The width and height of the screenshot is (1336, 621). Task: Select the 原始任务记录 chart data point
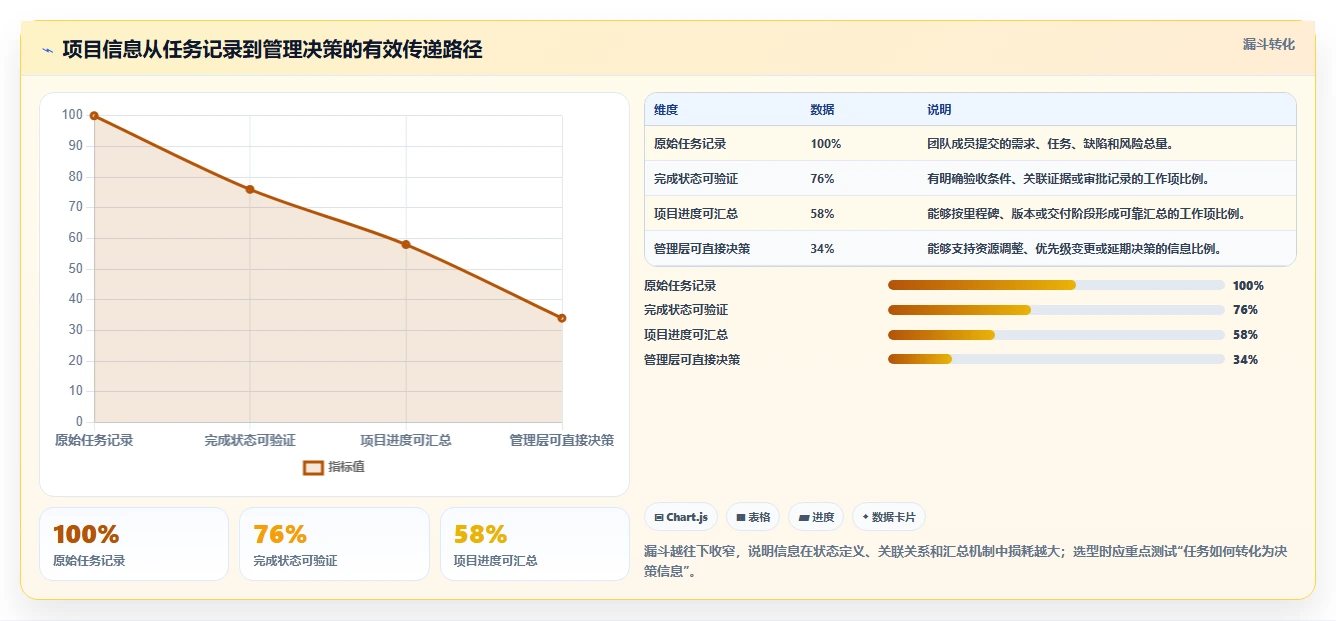pos(94,116)
